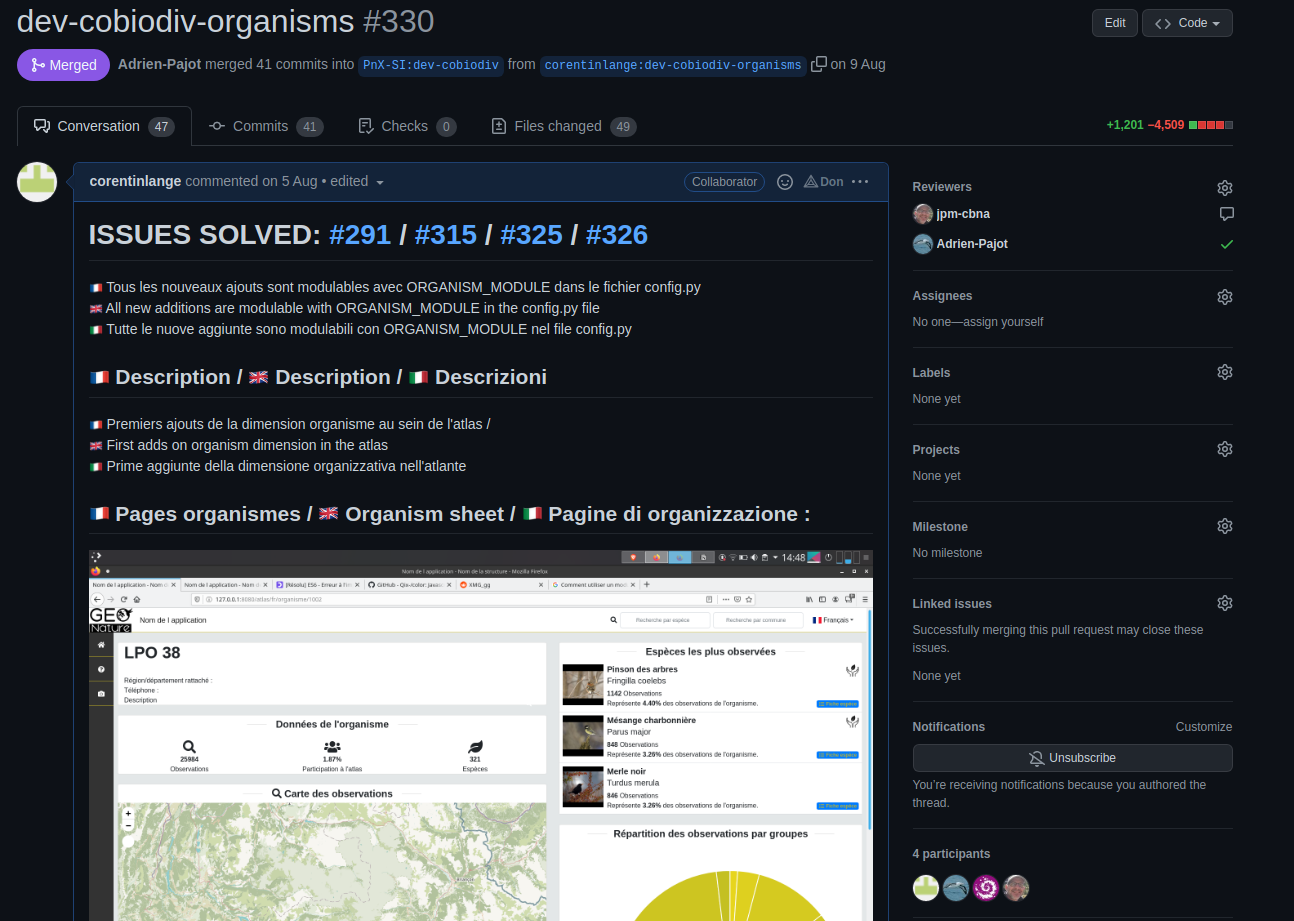The image size is (1294, 921).
Task: Click first participant avatar (green)
Action: click(x=926, y=888)
